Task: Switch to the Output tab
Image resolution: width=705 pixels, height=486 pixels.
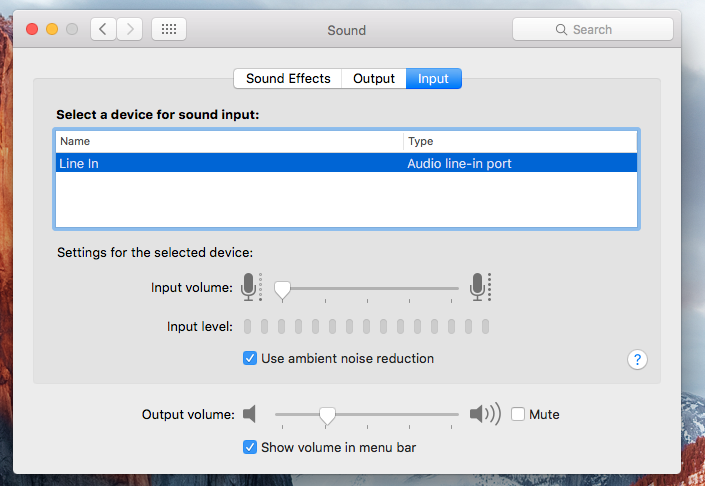Action: tap(374, 78)
